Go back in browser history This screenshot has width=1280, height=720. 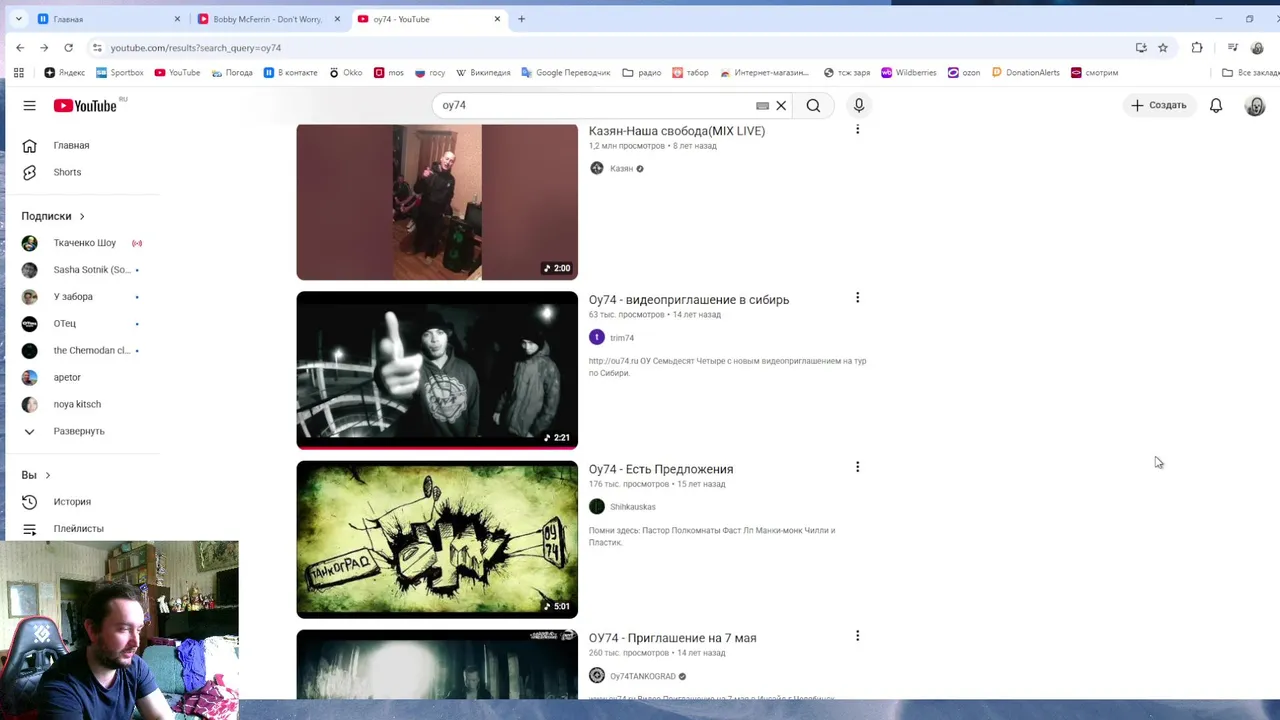tap(20, 48)
